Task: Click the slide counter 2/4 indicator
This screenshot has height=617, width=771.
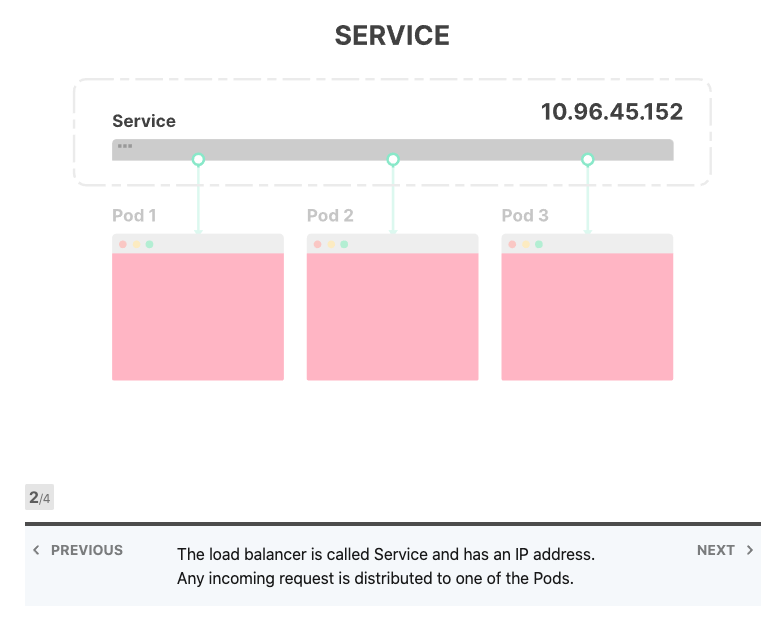Action: click(39, 497)
